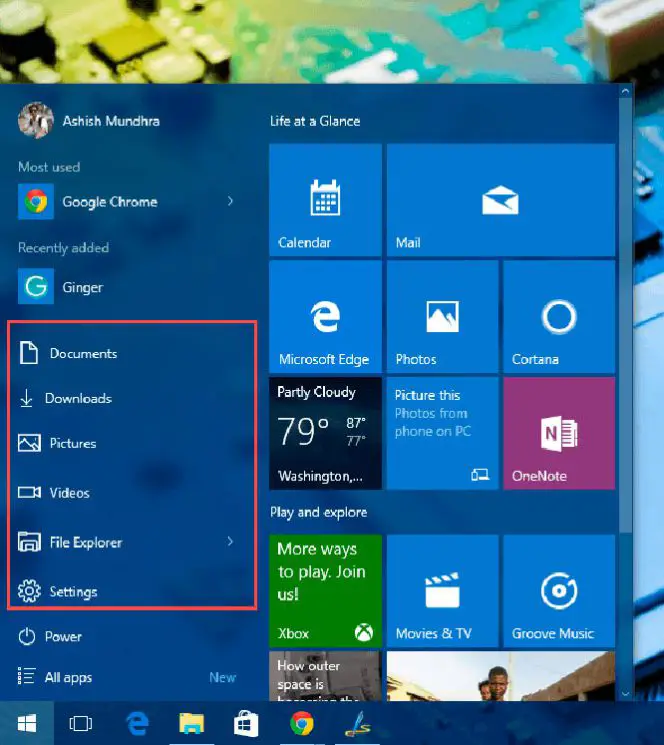Click the Ashish Mundhra account name
This screenshot has height=745, width=664.
[111, 121]
